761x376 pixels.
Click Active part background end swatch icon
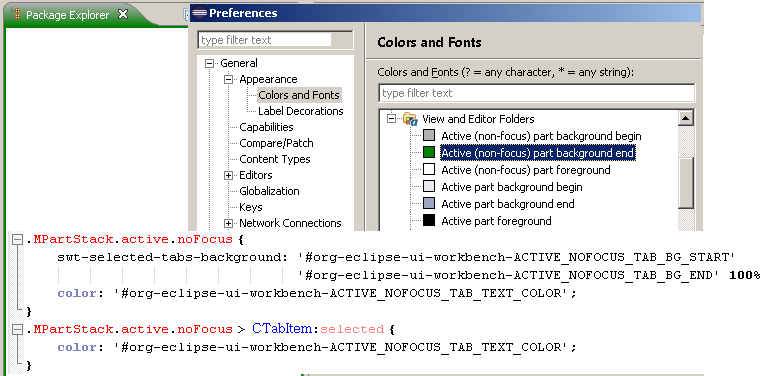point(429,204)
